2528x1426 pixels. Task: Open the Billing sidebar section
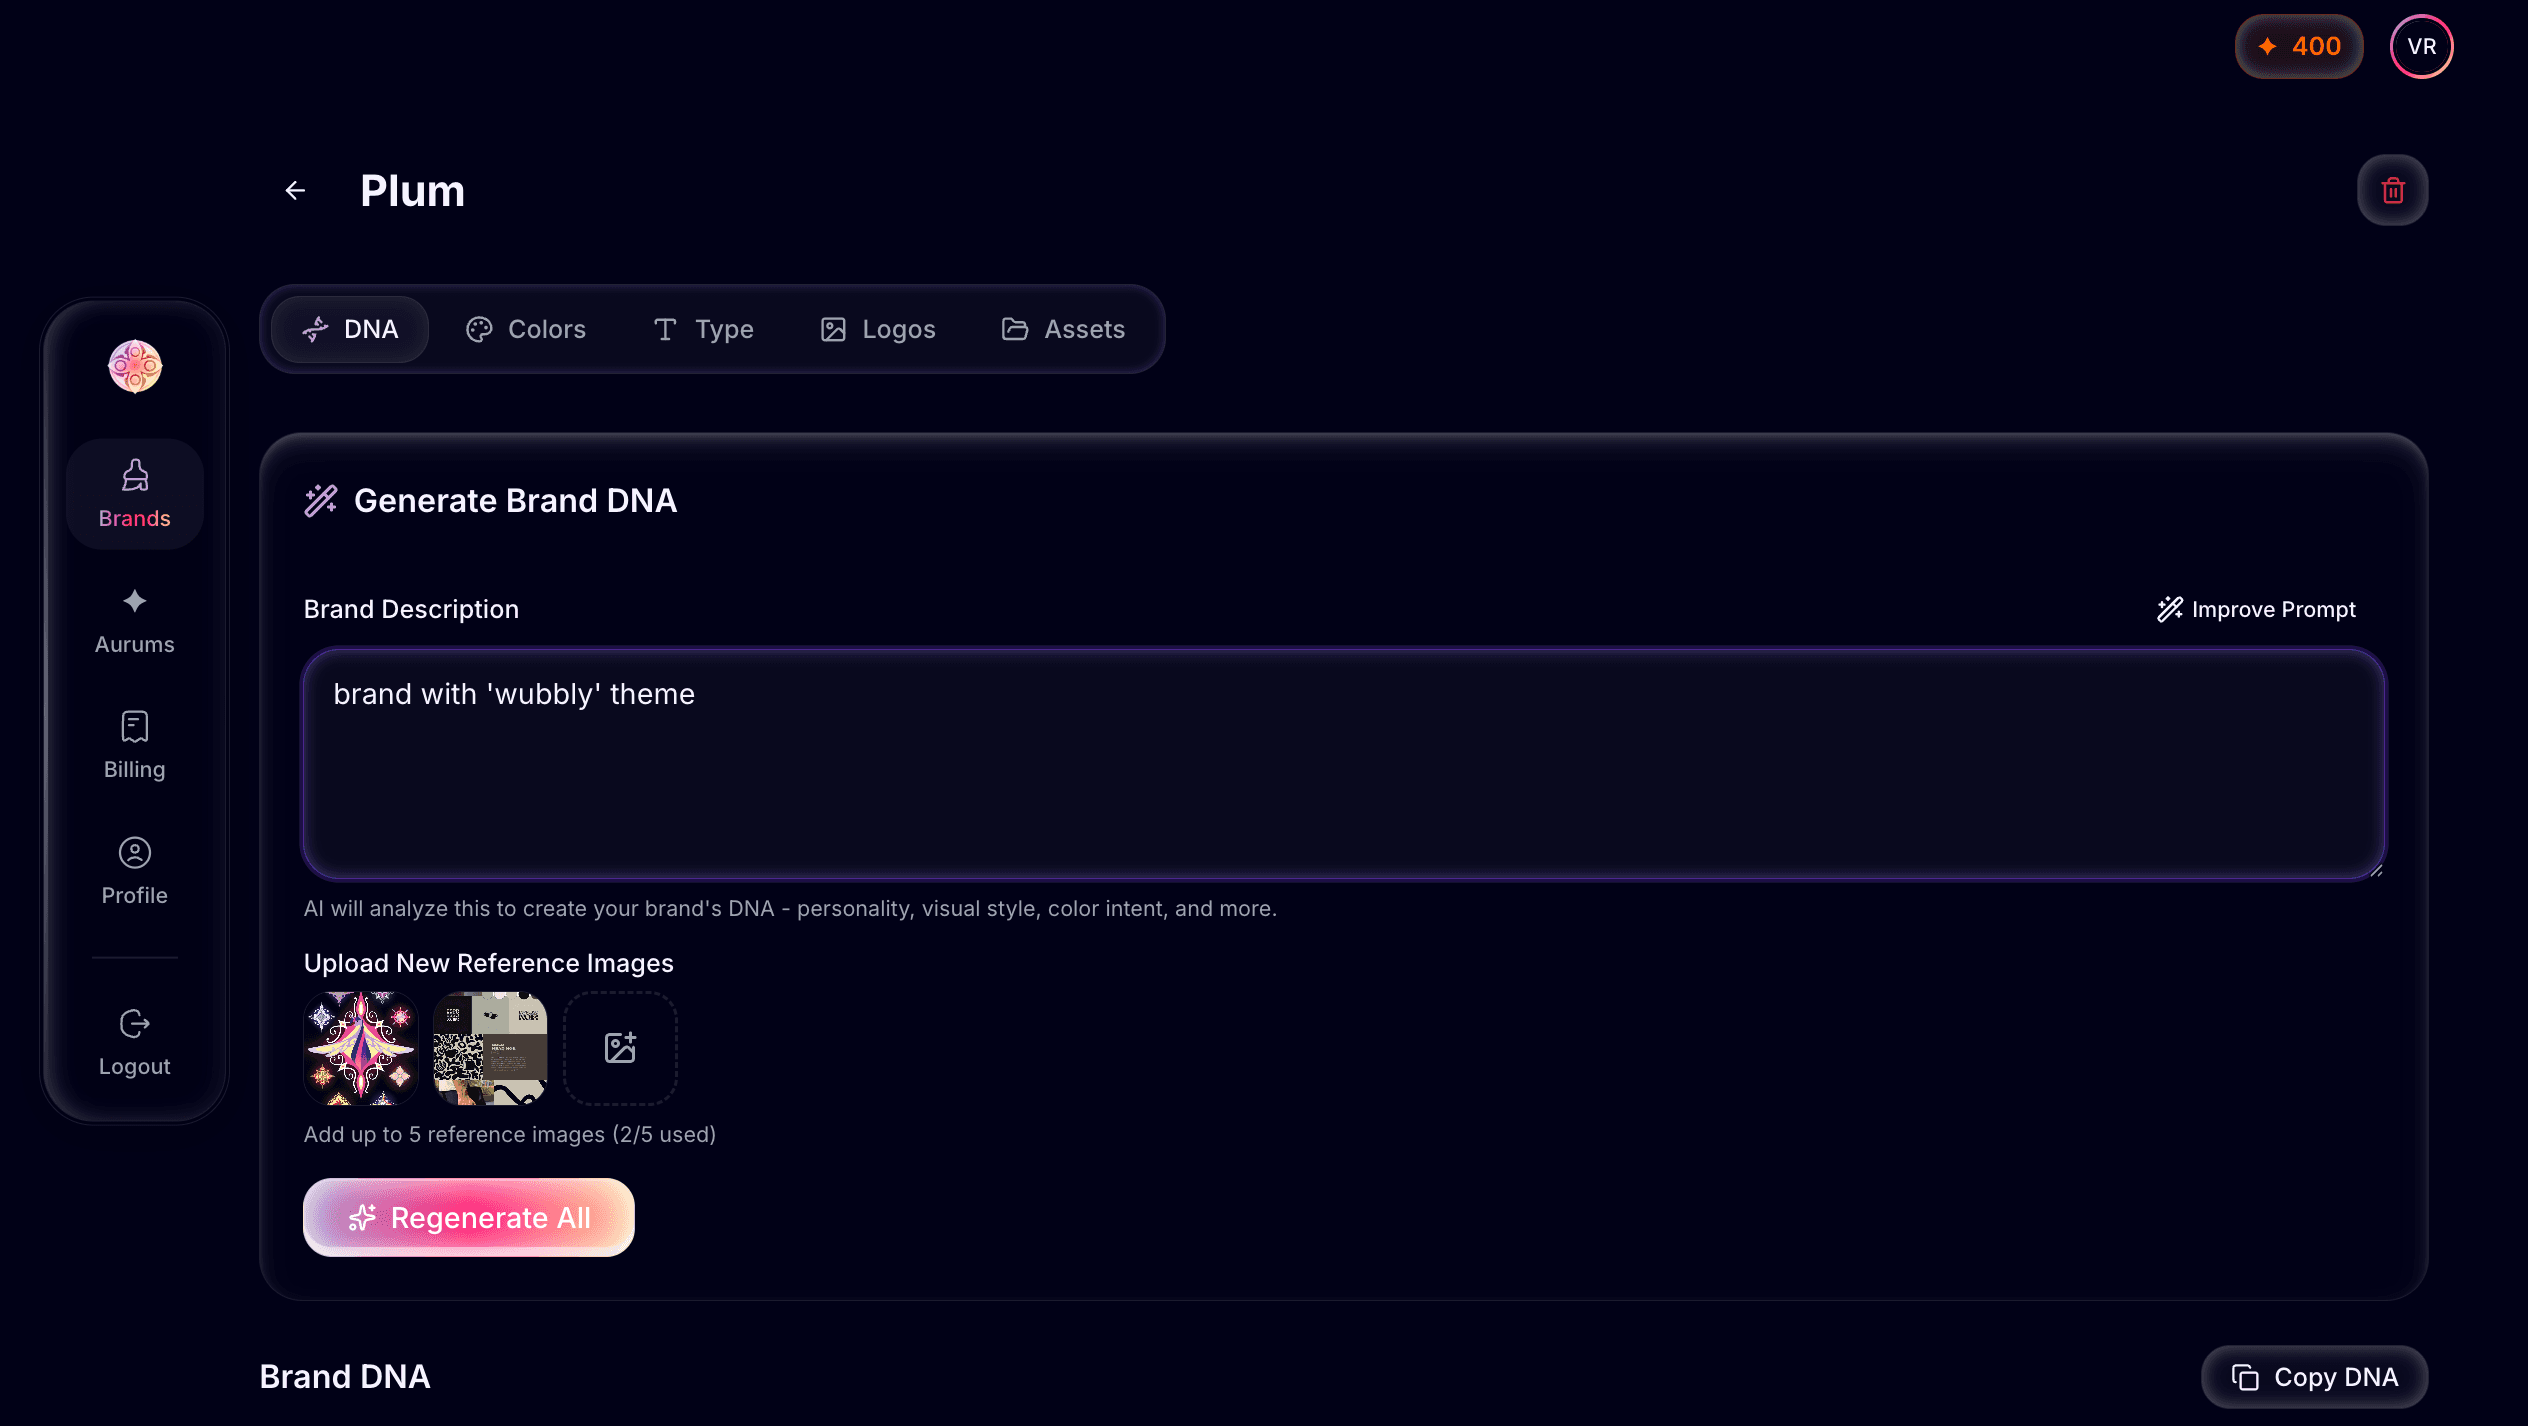pos(135,745)
